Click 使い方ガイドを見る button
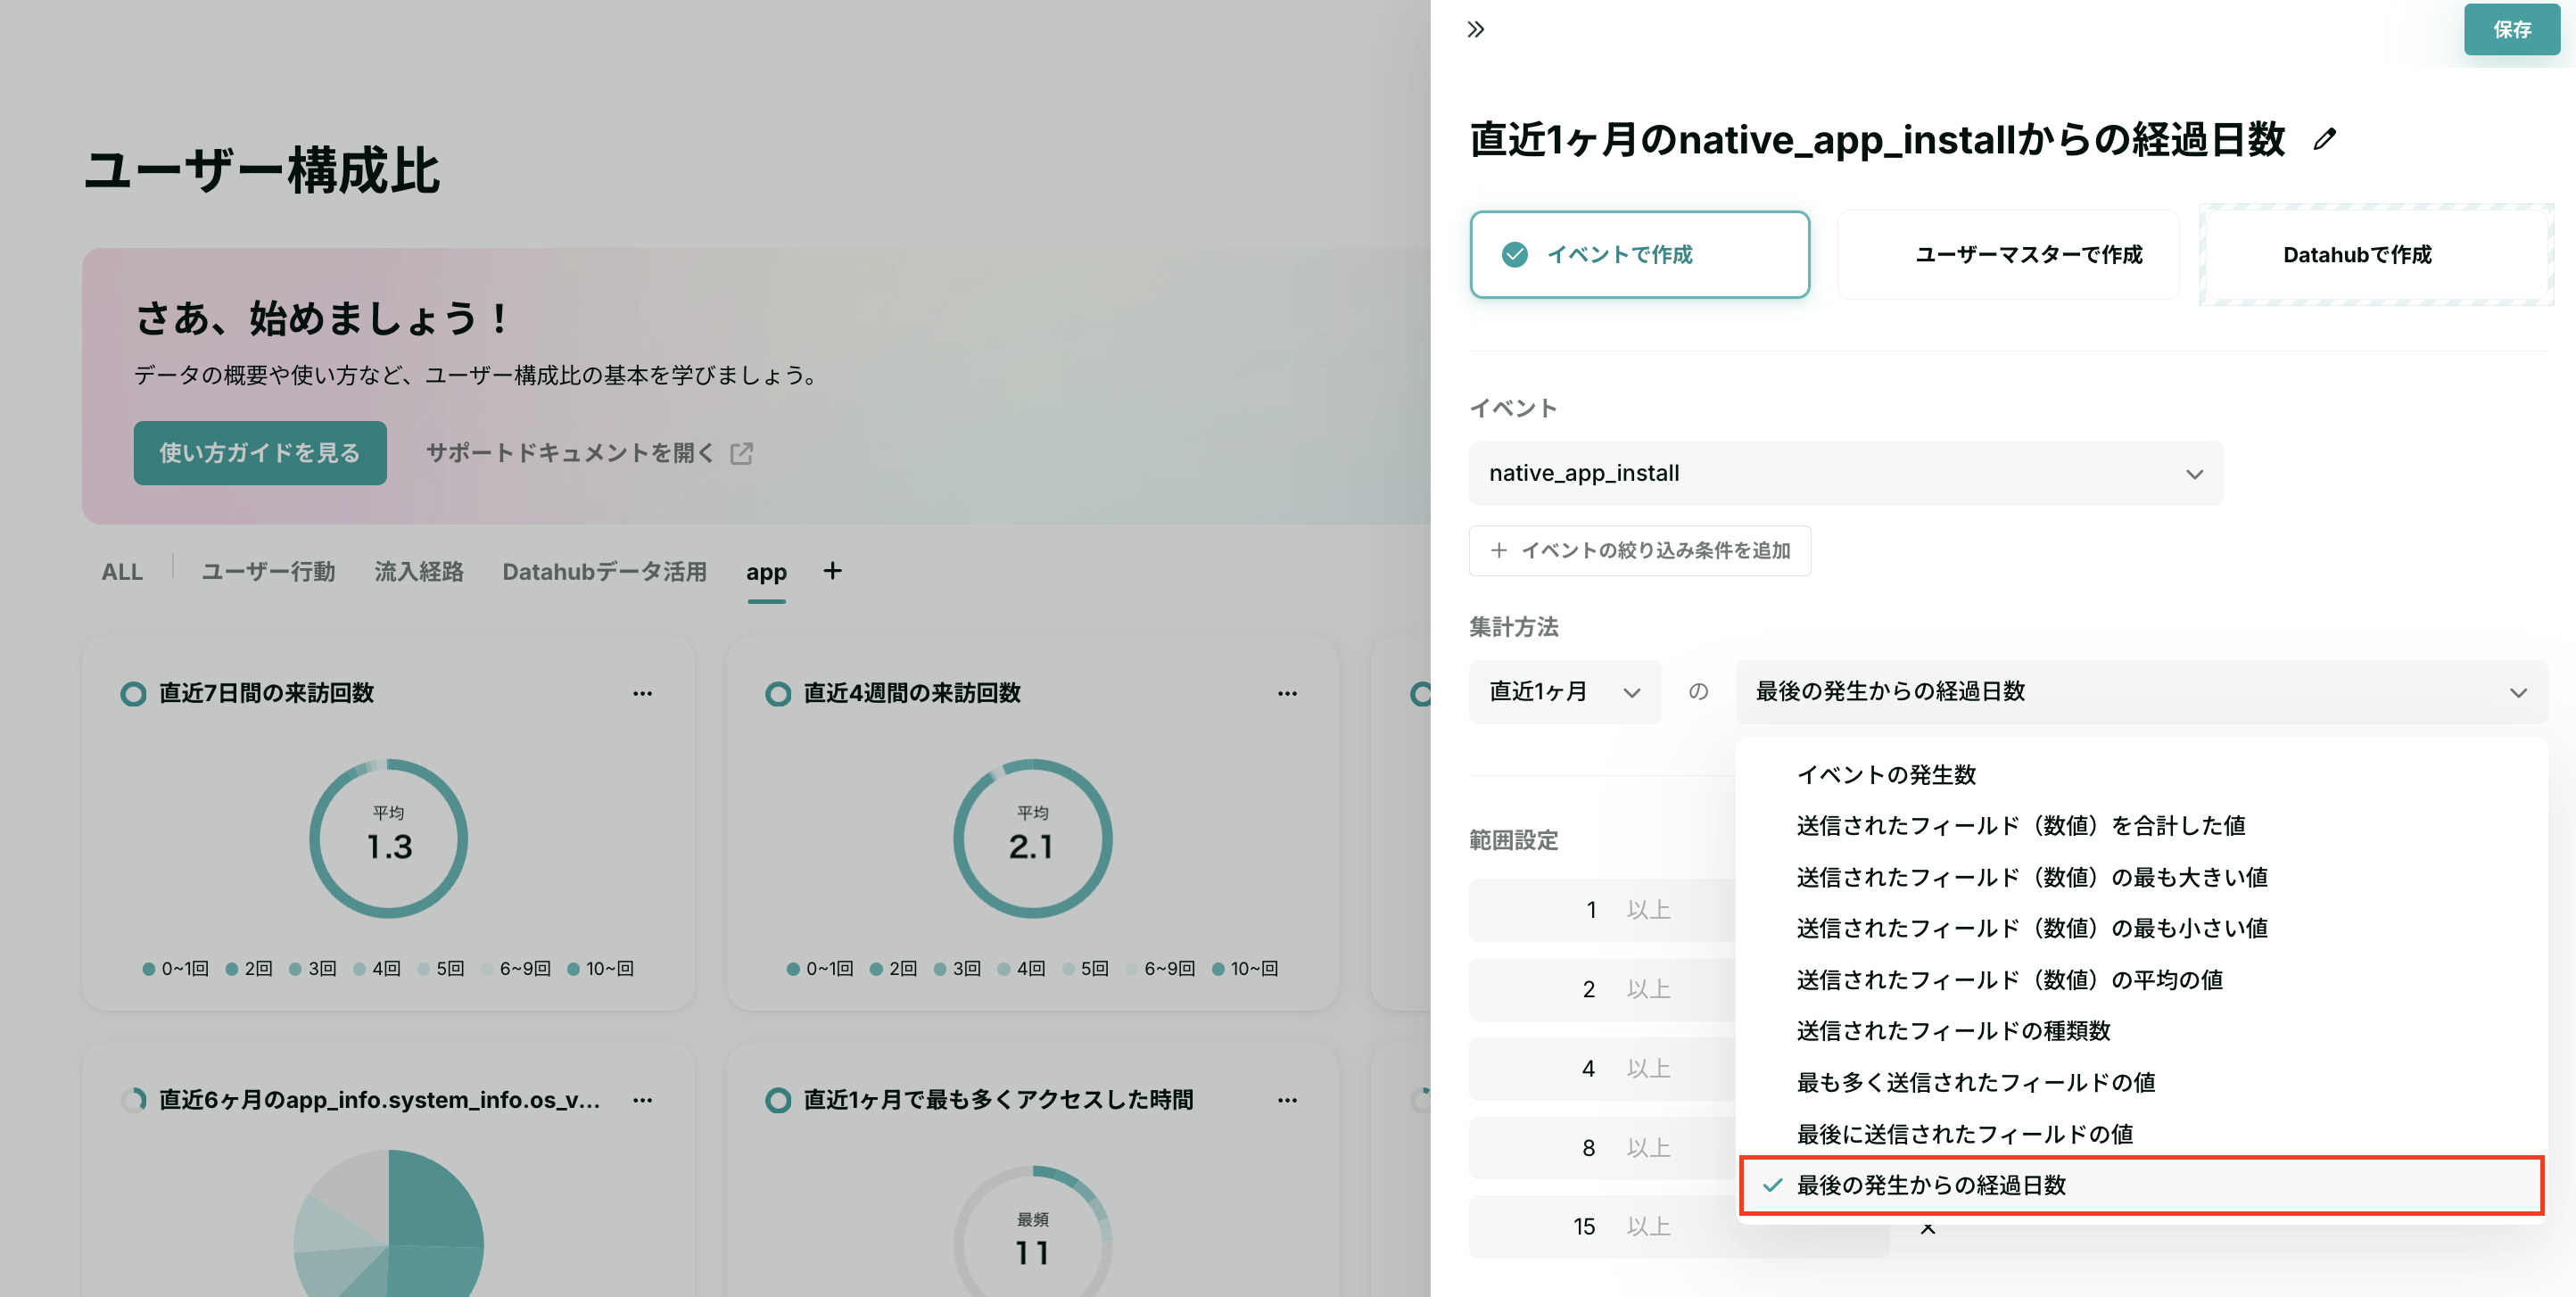 point(260,453)
